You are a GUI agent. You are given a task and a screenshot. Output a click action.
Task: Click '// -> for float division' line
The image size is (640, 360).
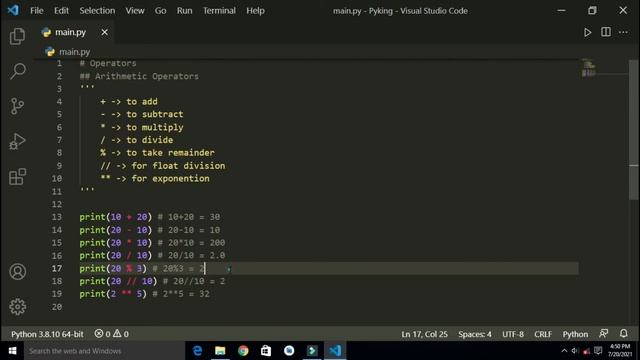pyautogui.click(x=162, y=166)
